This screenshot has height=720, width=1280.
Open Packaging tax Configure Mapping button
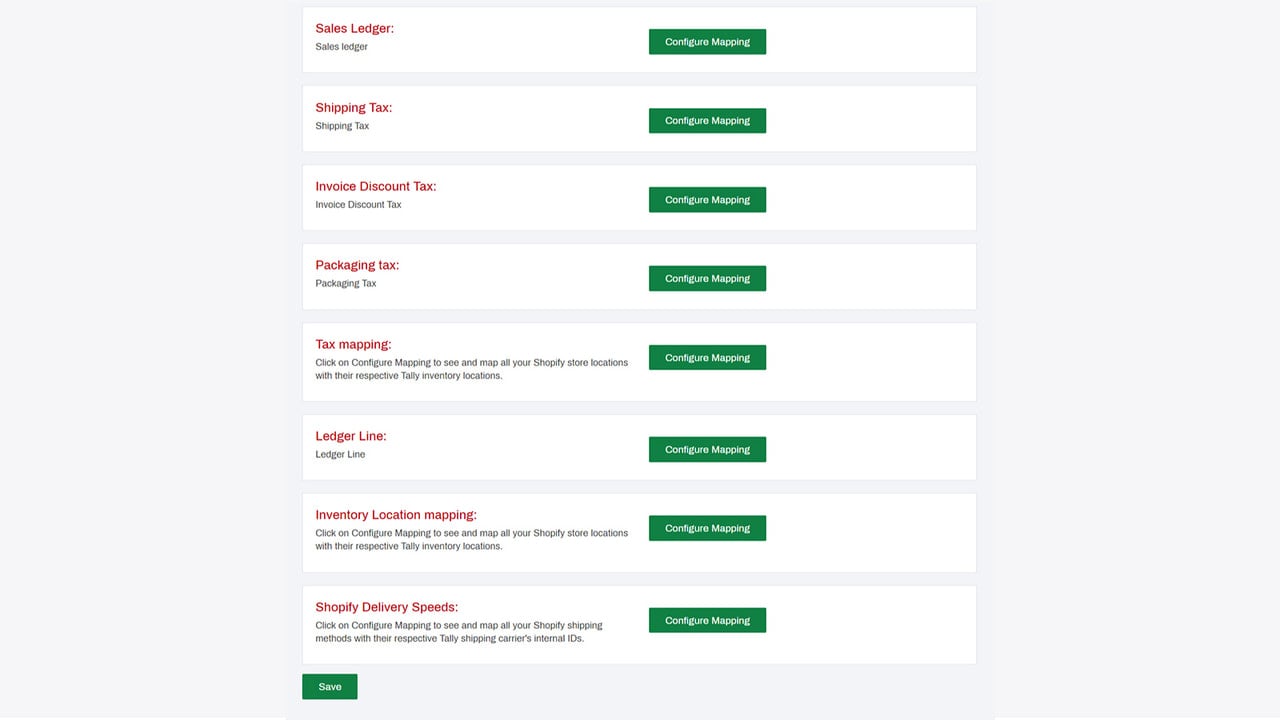(707, 279)
